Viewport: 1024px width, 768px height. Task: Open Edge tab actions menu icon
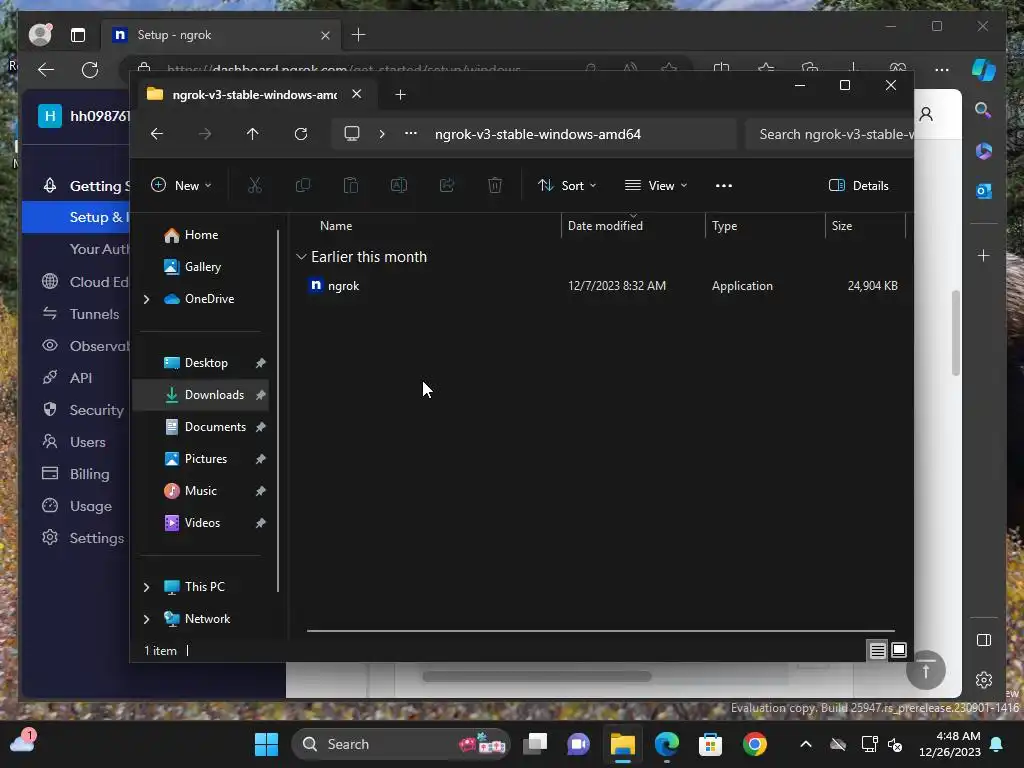78,35
